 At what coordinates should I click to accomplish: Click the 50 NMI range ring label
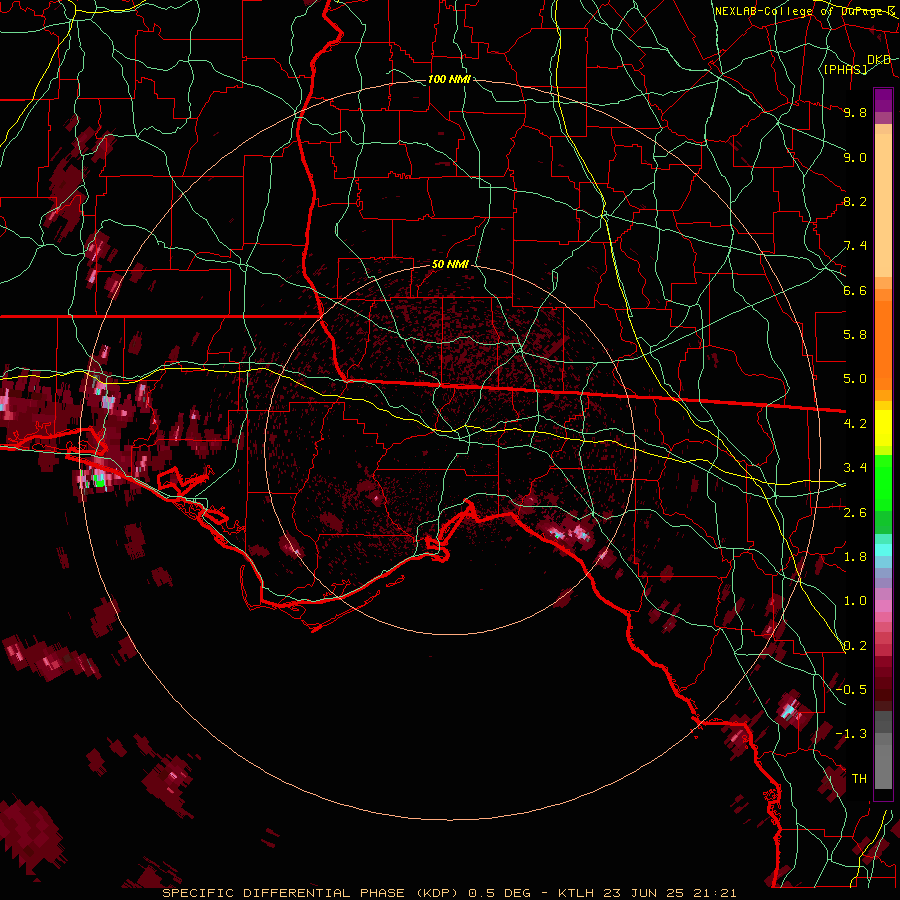(x=450, y=265)
